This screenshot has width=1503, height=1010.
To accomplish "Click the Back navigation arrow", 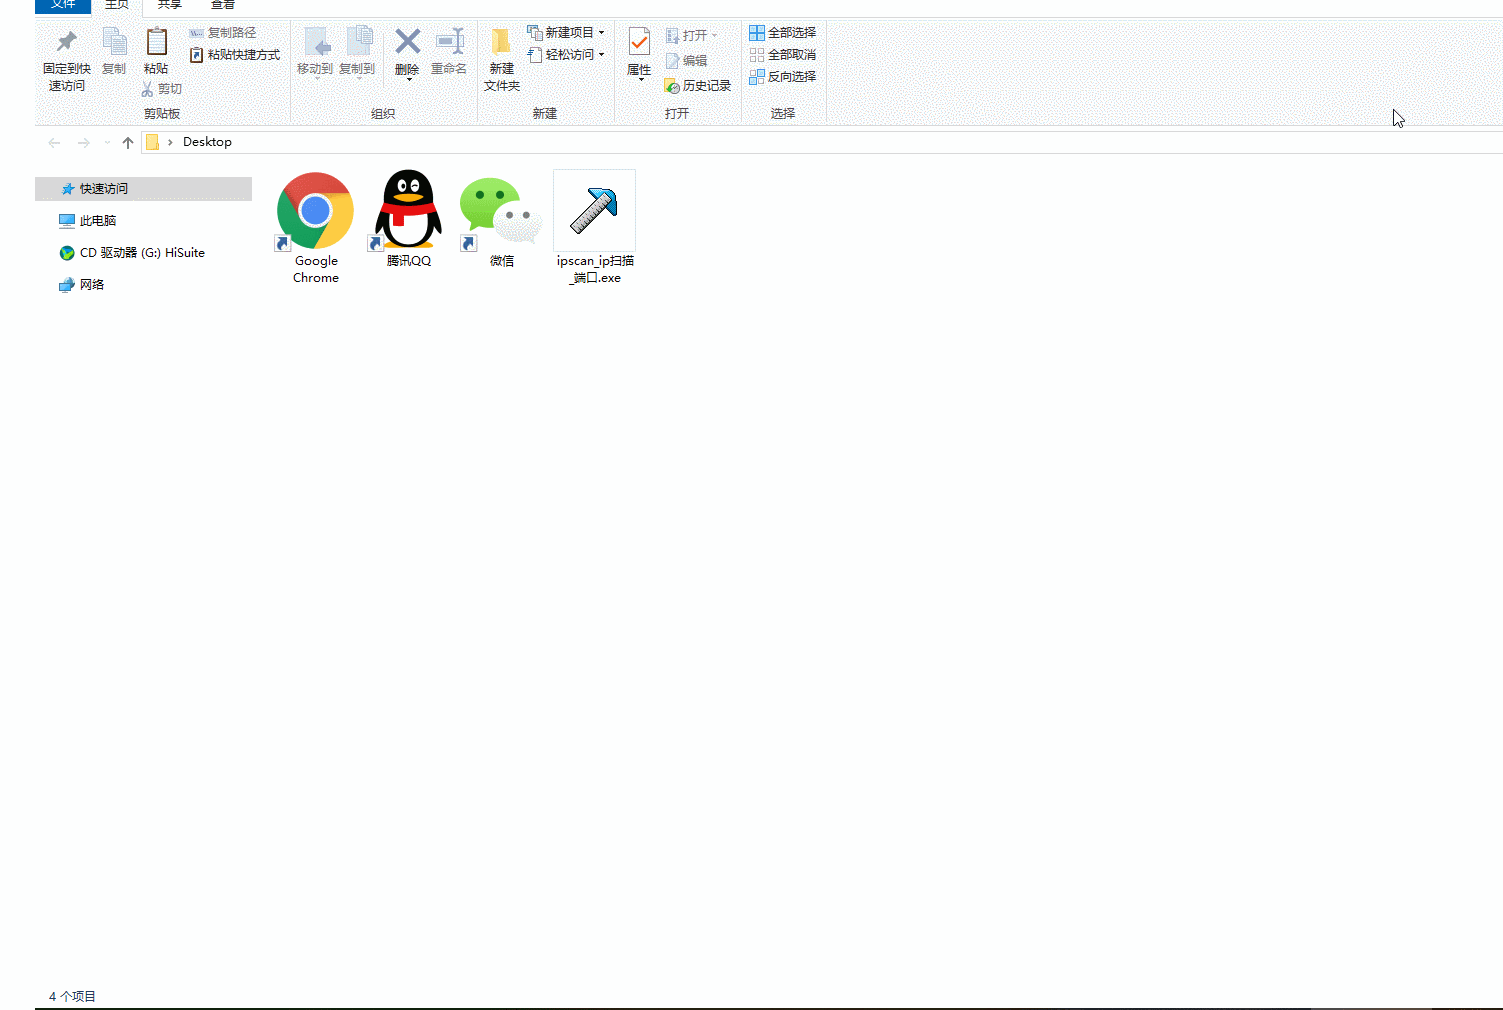I will (x=55, y=143).
